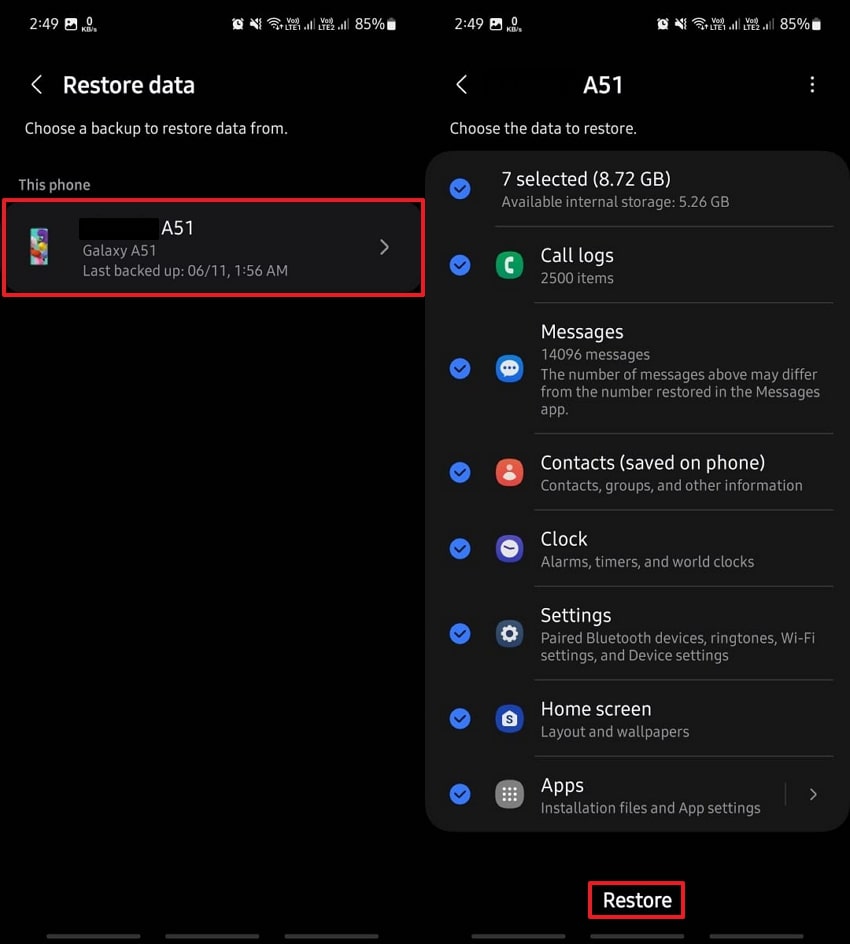This screenshot has width=850, height=944.
Task: Open backup details via A51 chevron
Action: 384,247
